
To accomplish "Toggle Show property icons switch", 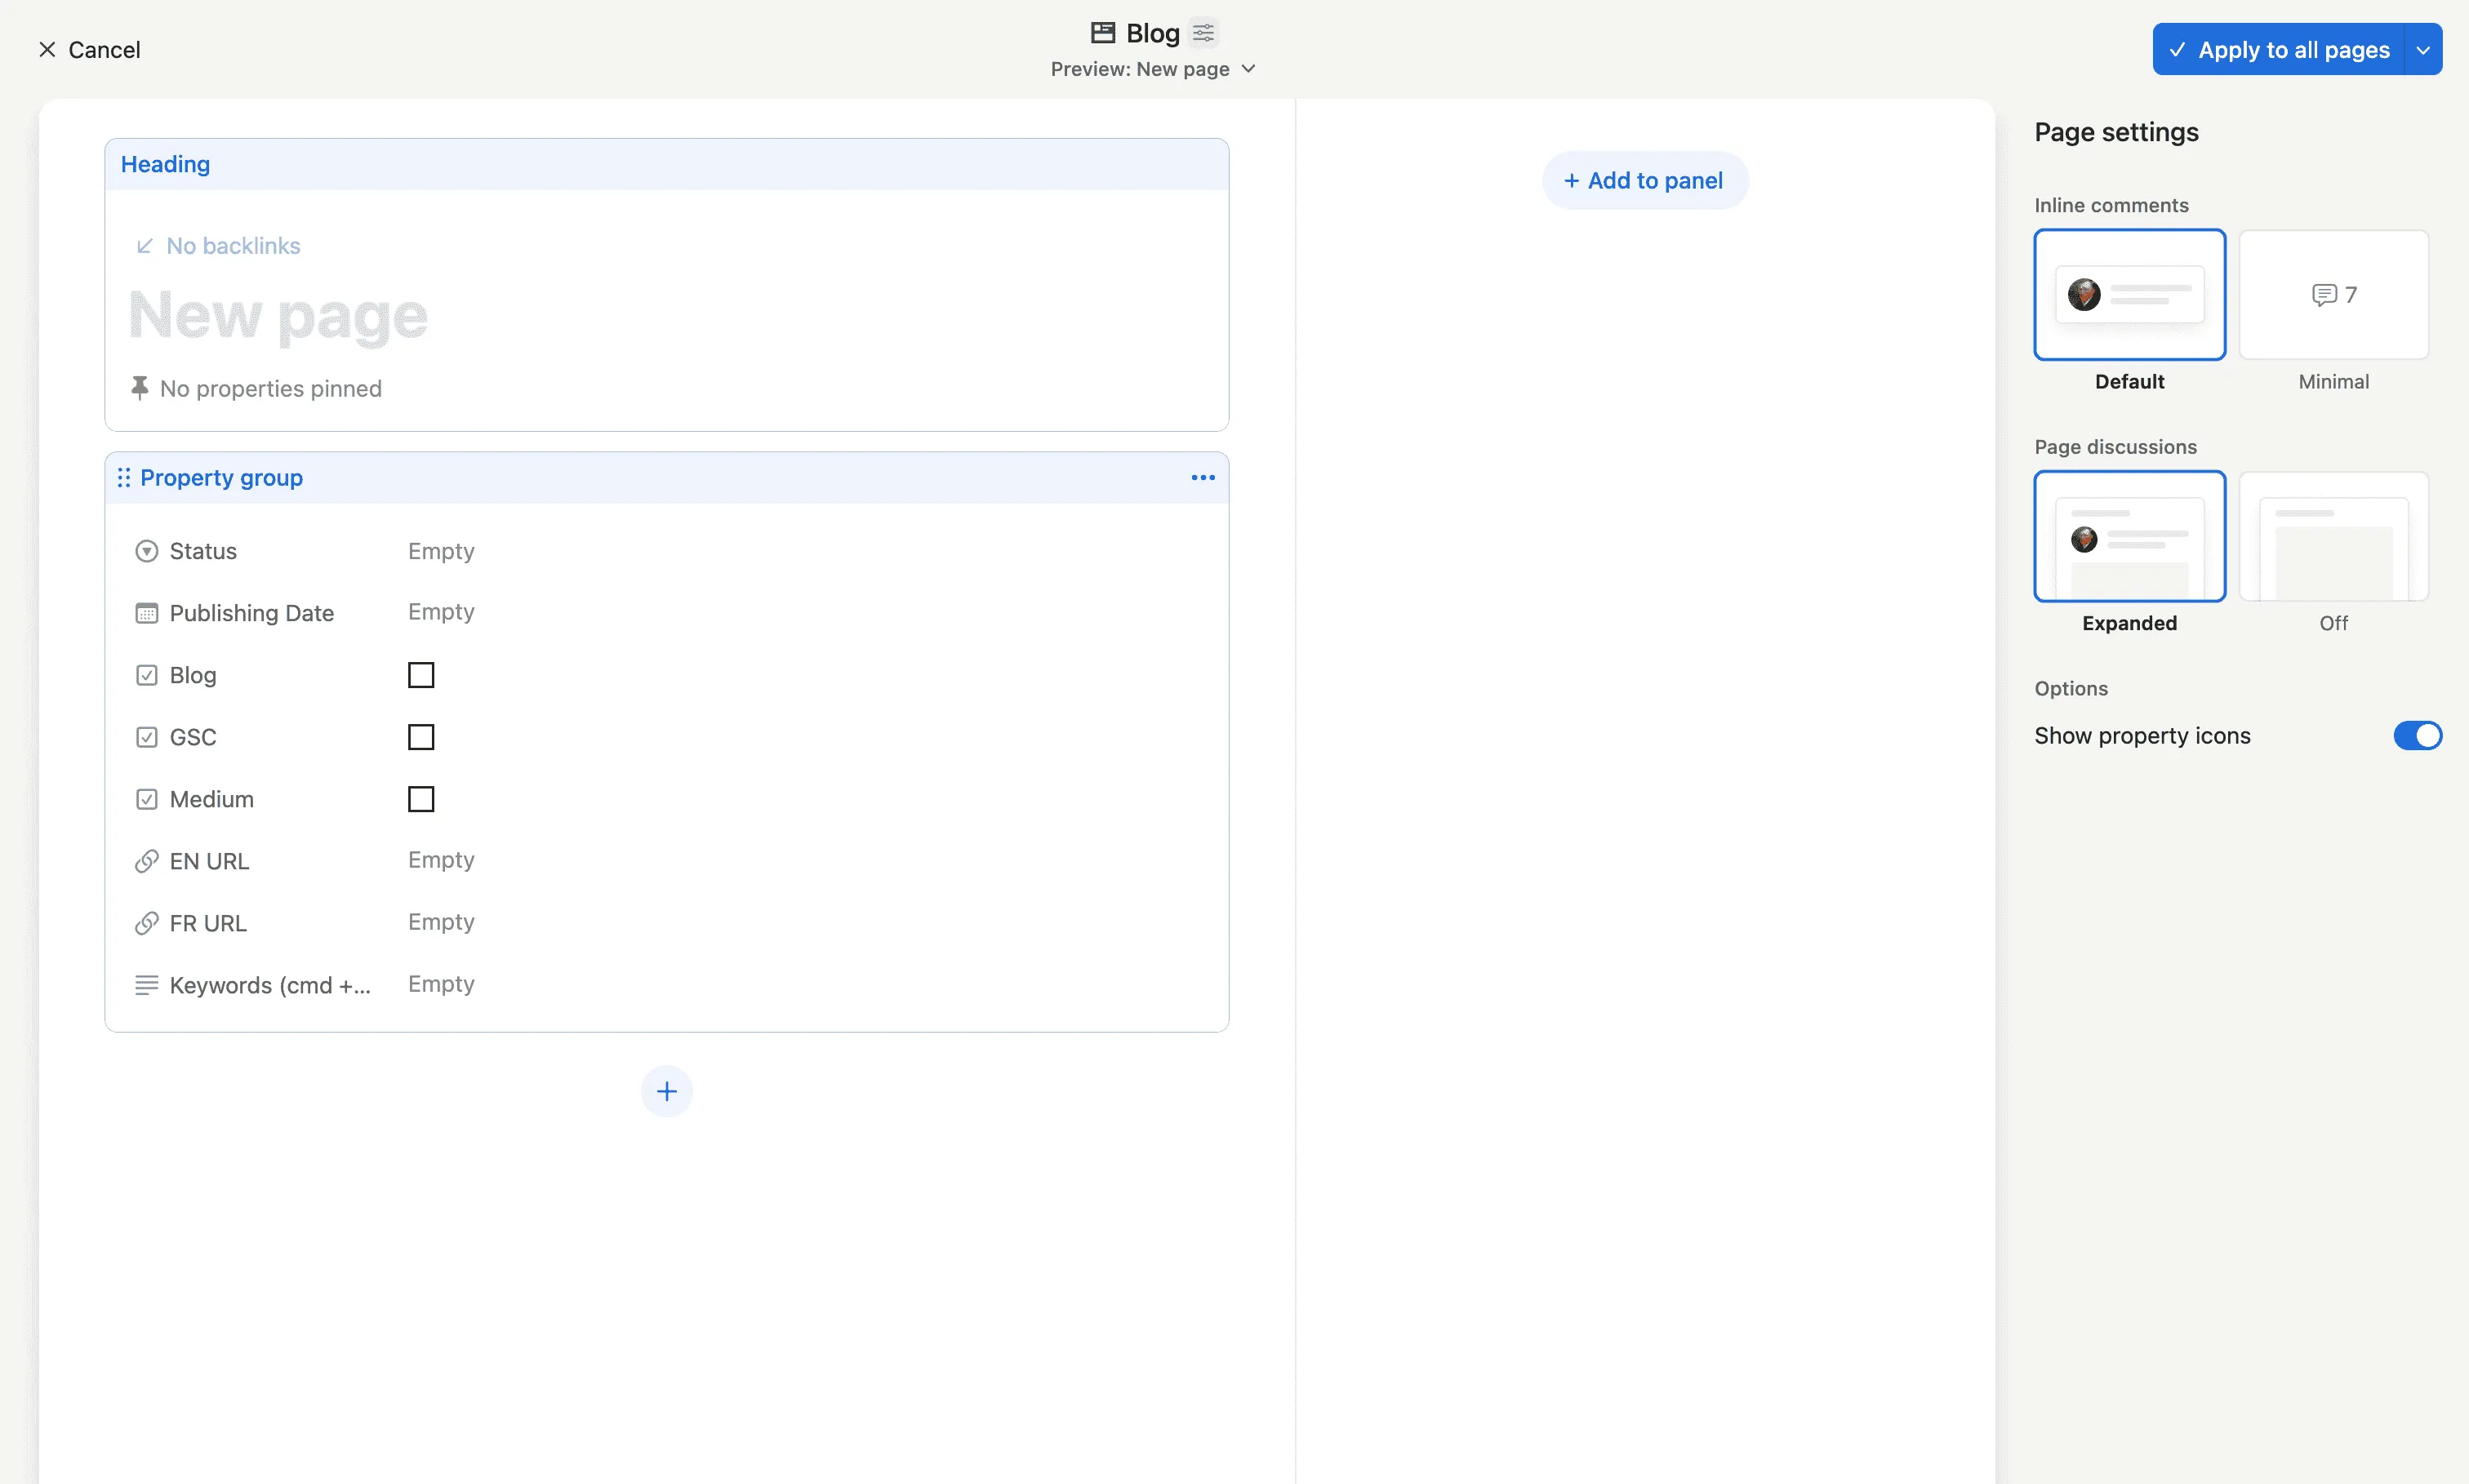I will pyautogui.click(x=2418, y=735).
